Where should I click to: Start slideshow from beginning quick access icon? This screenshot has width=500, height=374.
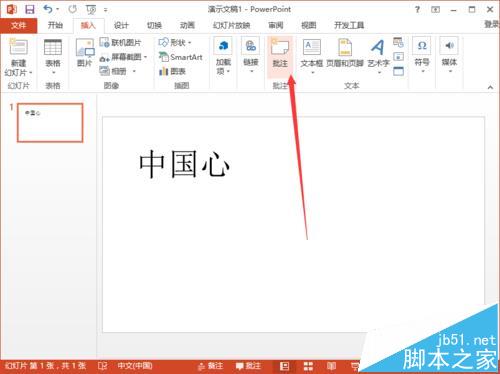coord(91,10)
